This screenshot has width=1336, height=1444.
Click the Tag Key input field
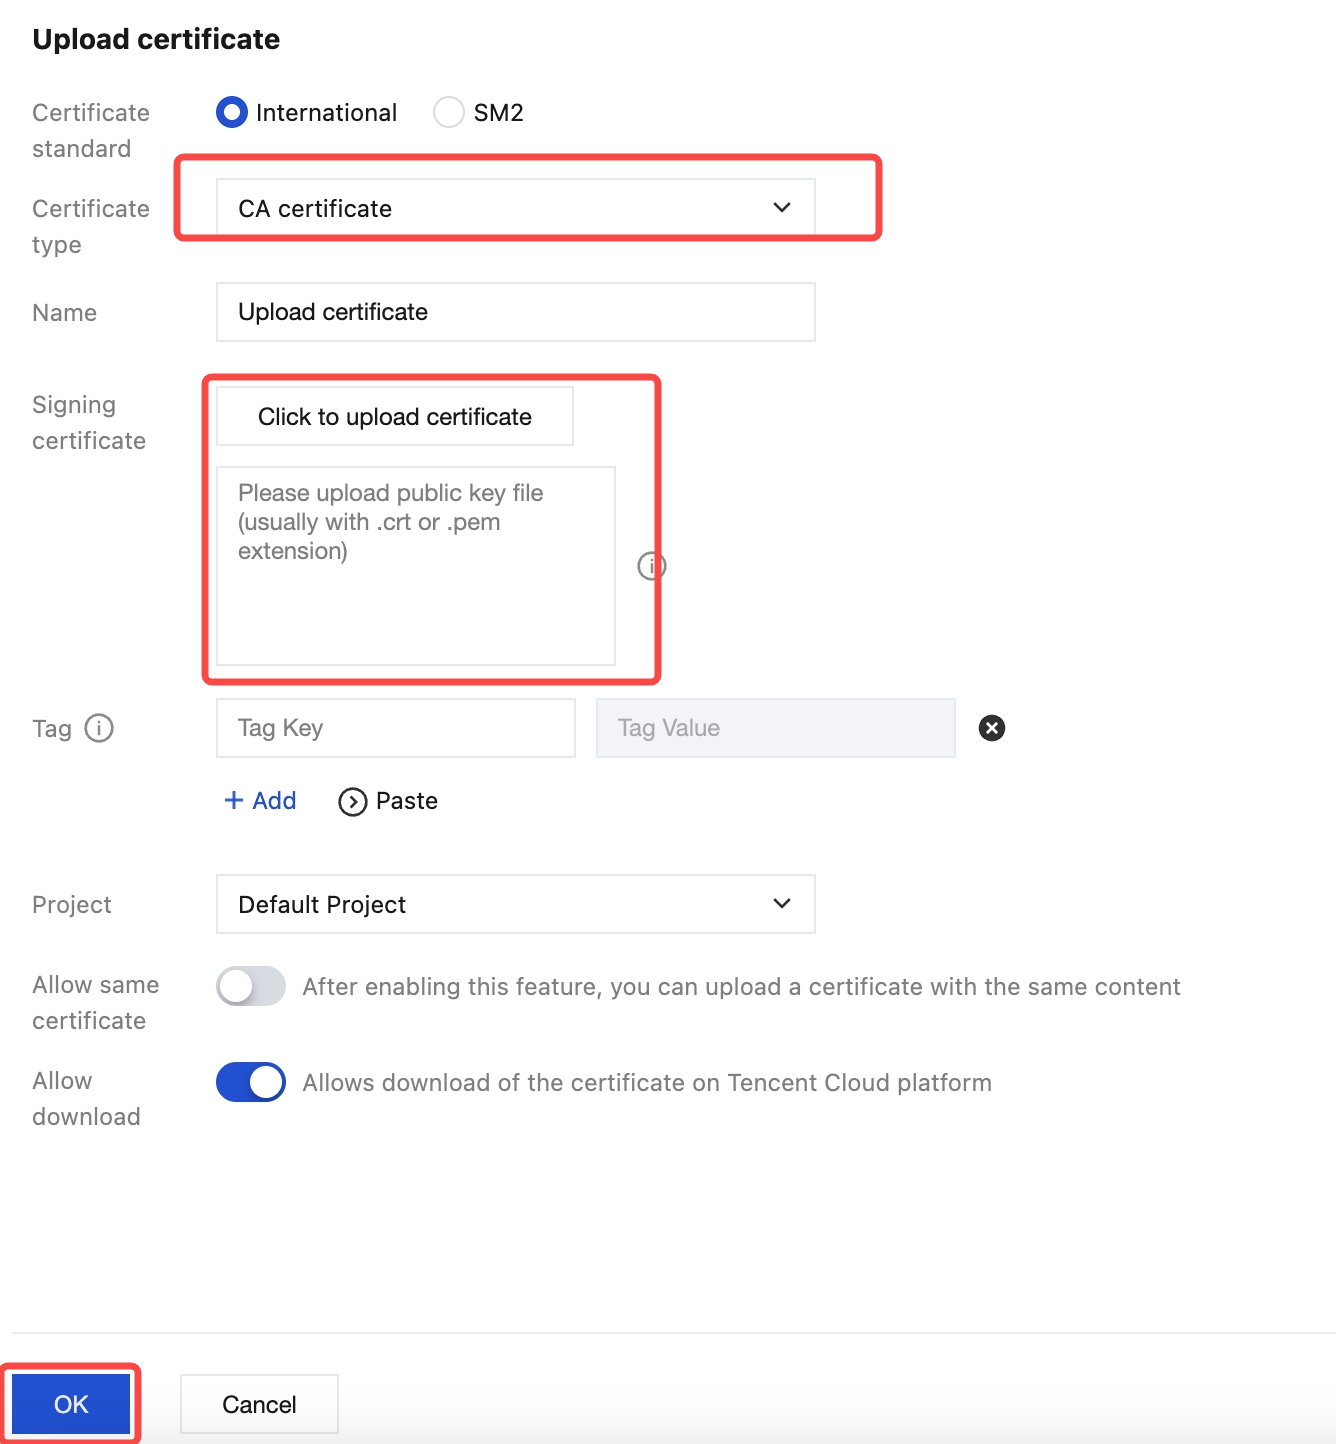[395, 728]
